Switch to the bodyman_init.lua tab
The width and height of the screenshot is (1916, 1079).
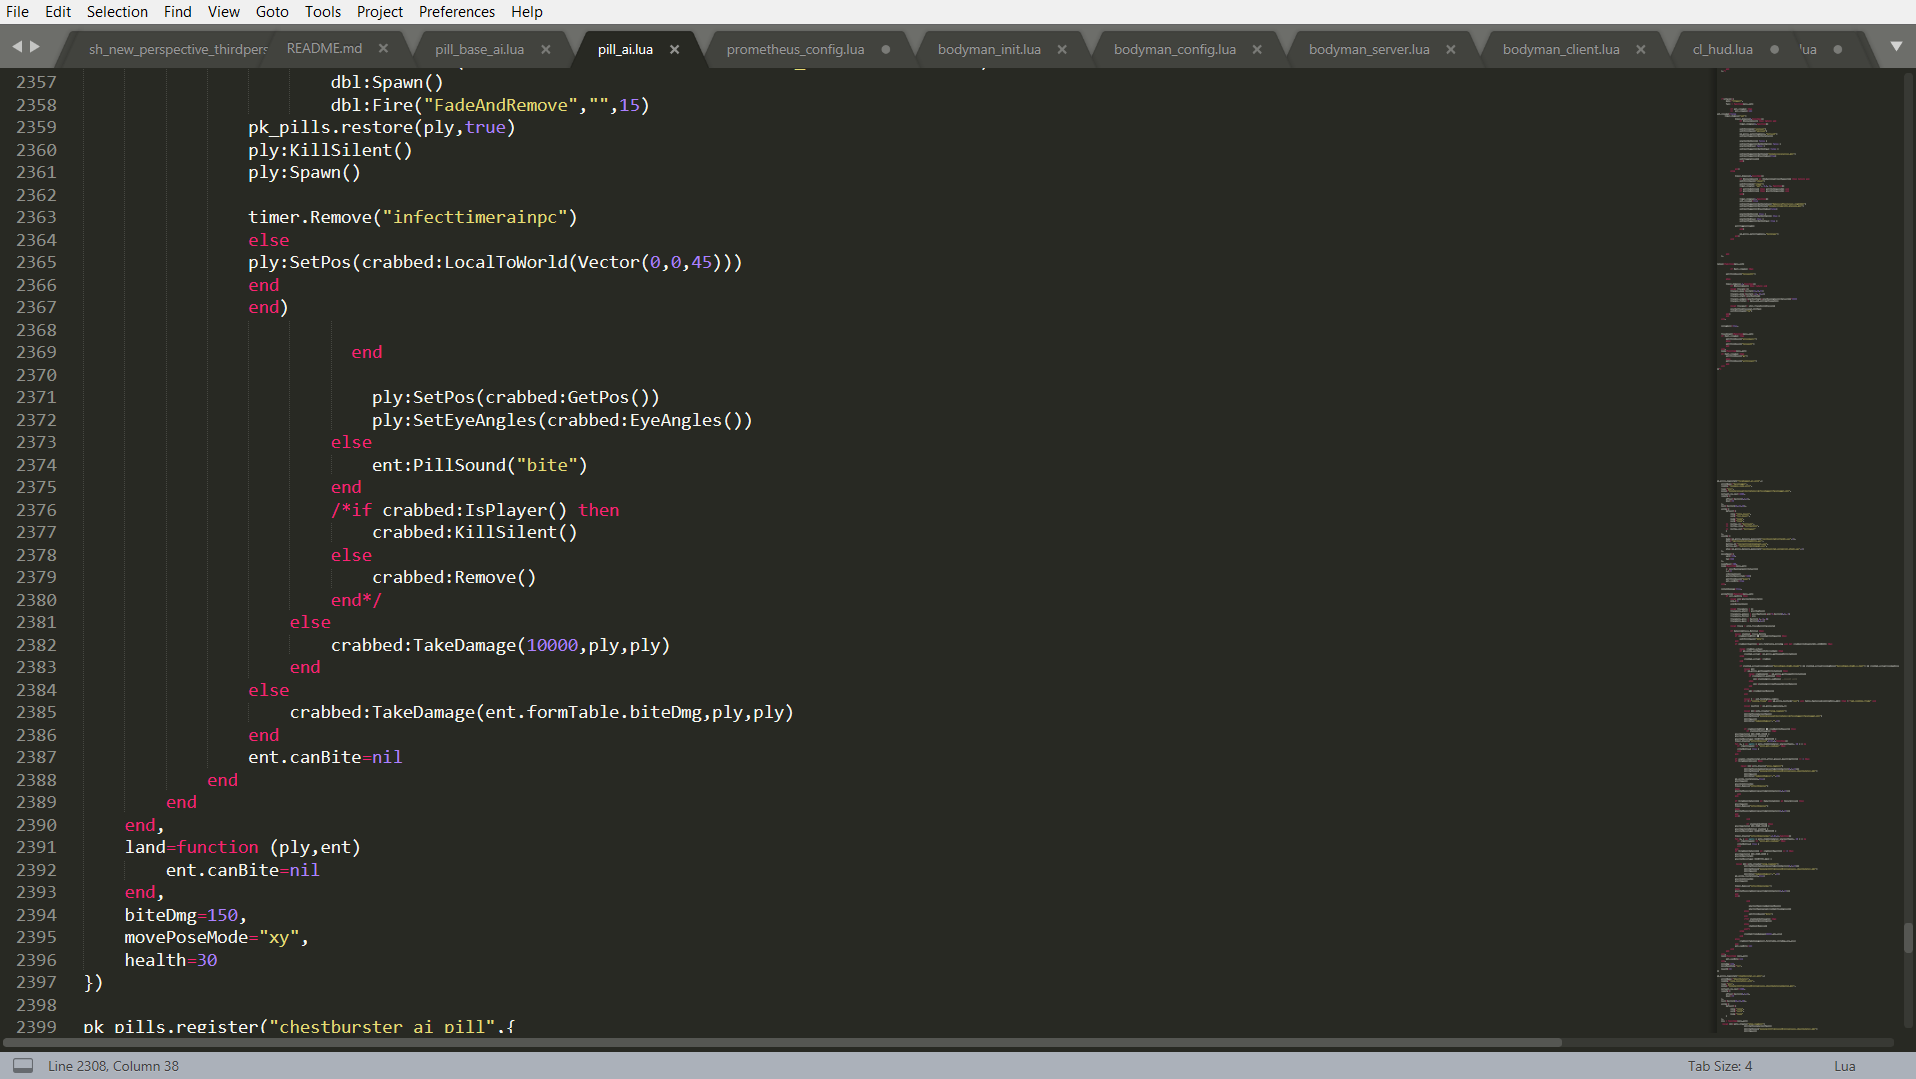pyautogui.click(x=989, y=49)
